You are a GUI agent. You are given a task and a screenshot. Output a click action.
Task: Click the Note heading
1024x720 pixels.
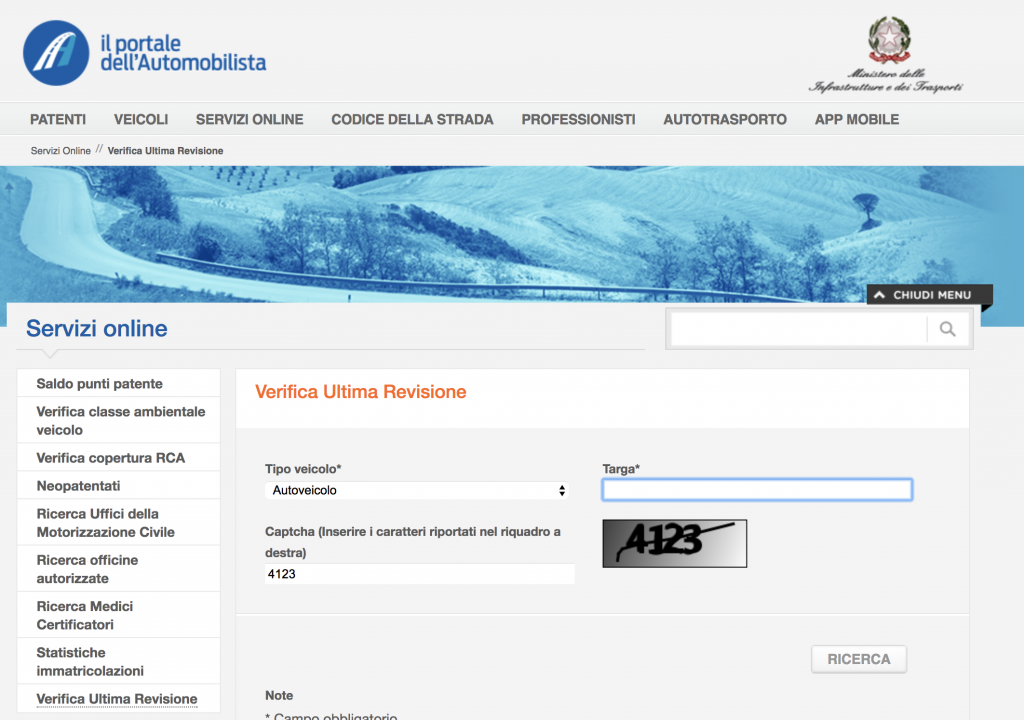click(x=279, y=696)
